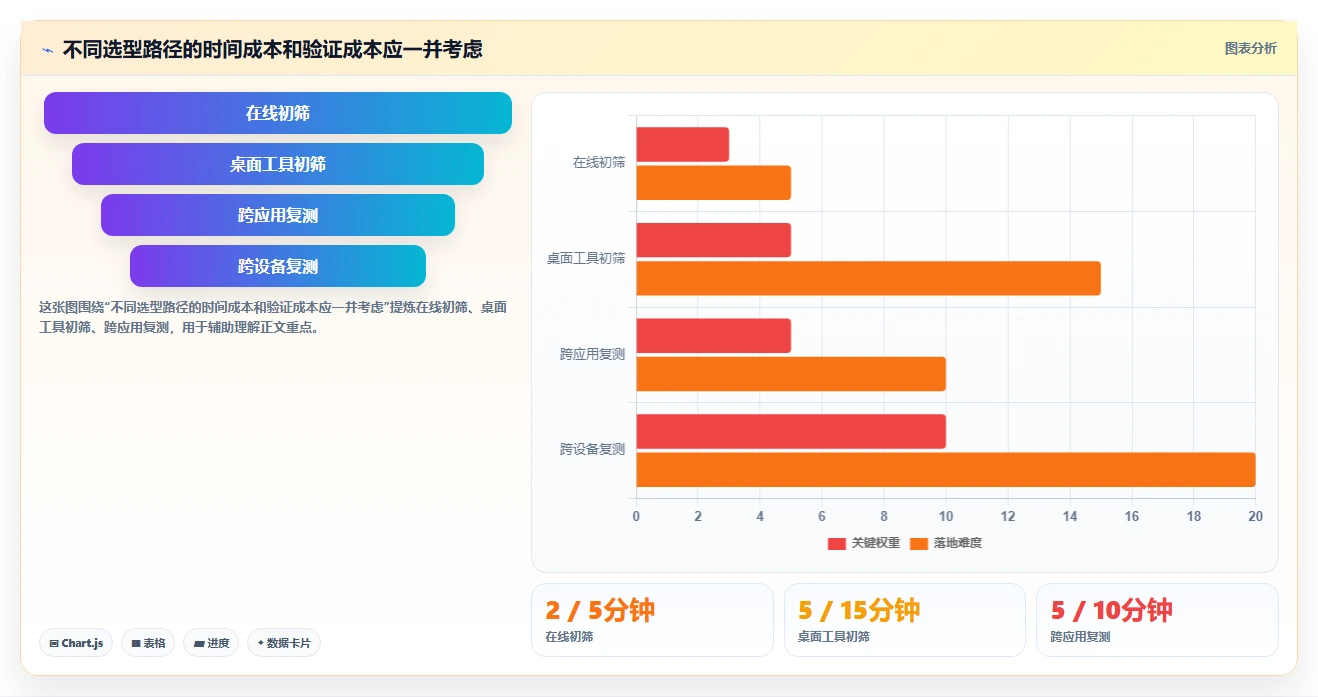Viewport: 1318px width, 697px height.
Task: Select the 跨设备复测 funnel stage
Action: tap(278, 266)
